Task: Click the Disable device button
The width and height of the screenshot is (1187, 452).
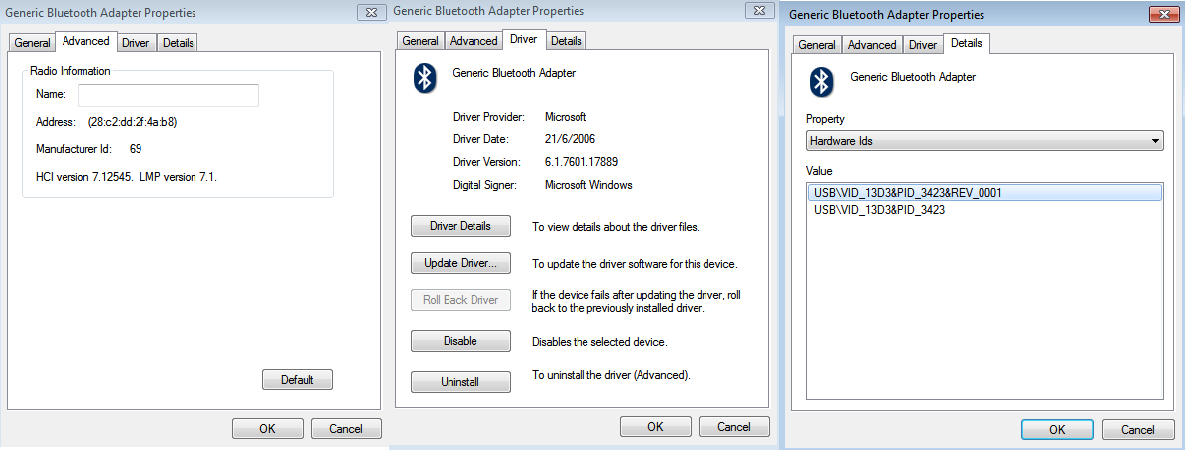Action: point(460,341)
